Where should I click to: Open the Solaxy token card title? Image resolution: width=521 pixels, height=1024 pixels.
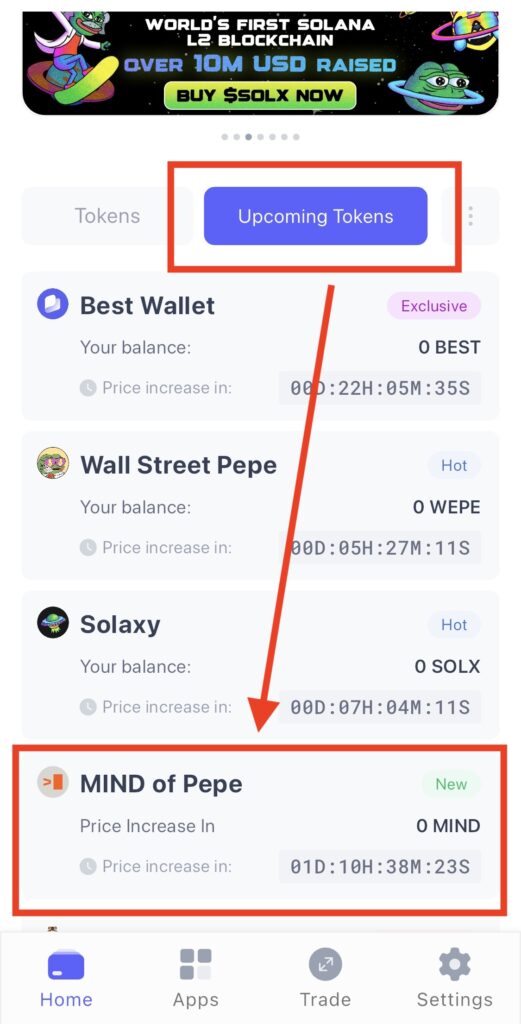pyautogui.click(x=120, y=624)
